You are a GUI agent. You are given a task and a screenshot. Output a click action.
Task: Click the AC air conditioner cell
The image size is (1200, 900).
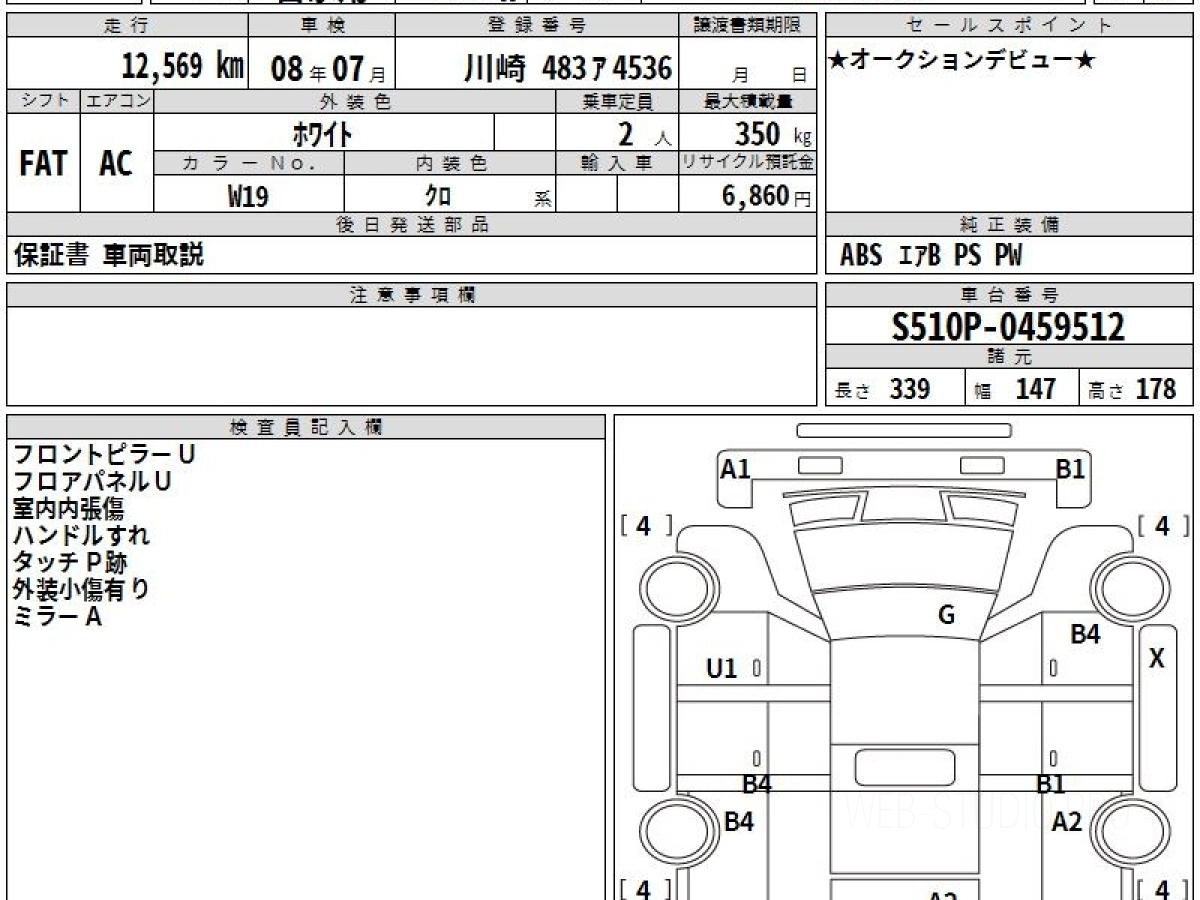click(x=116, y=164)
